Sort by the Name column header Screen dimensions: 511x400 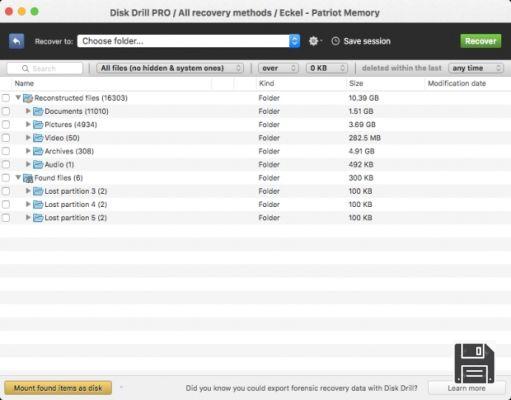coord(24,83)
